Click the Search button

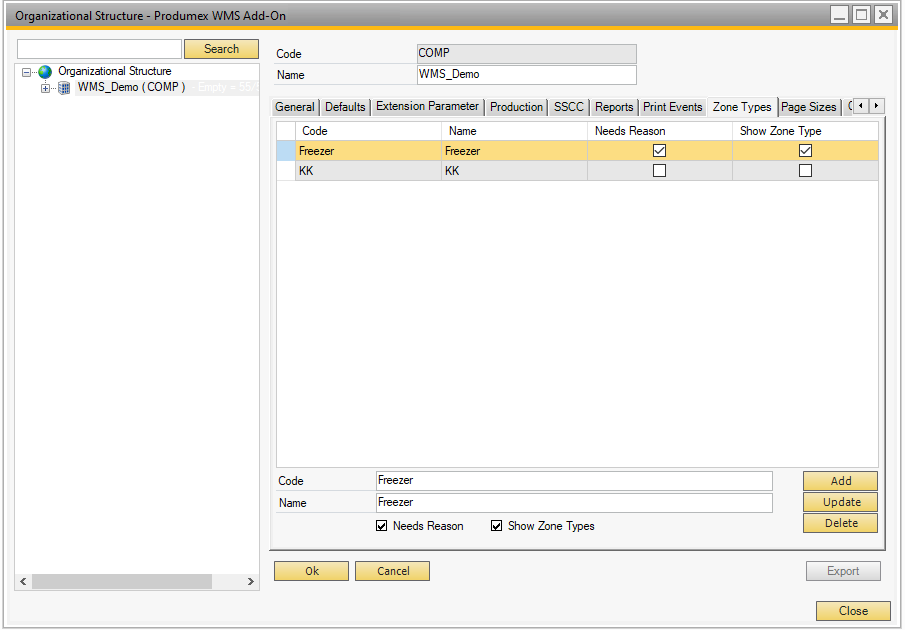[221, 49]
